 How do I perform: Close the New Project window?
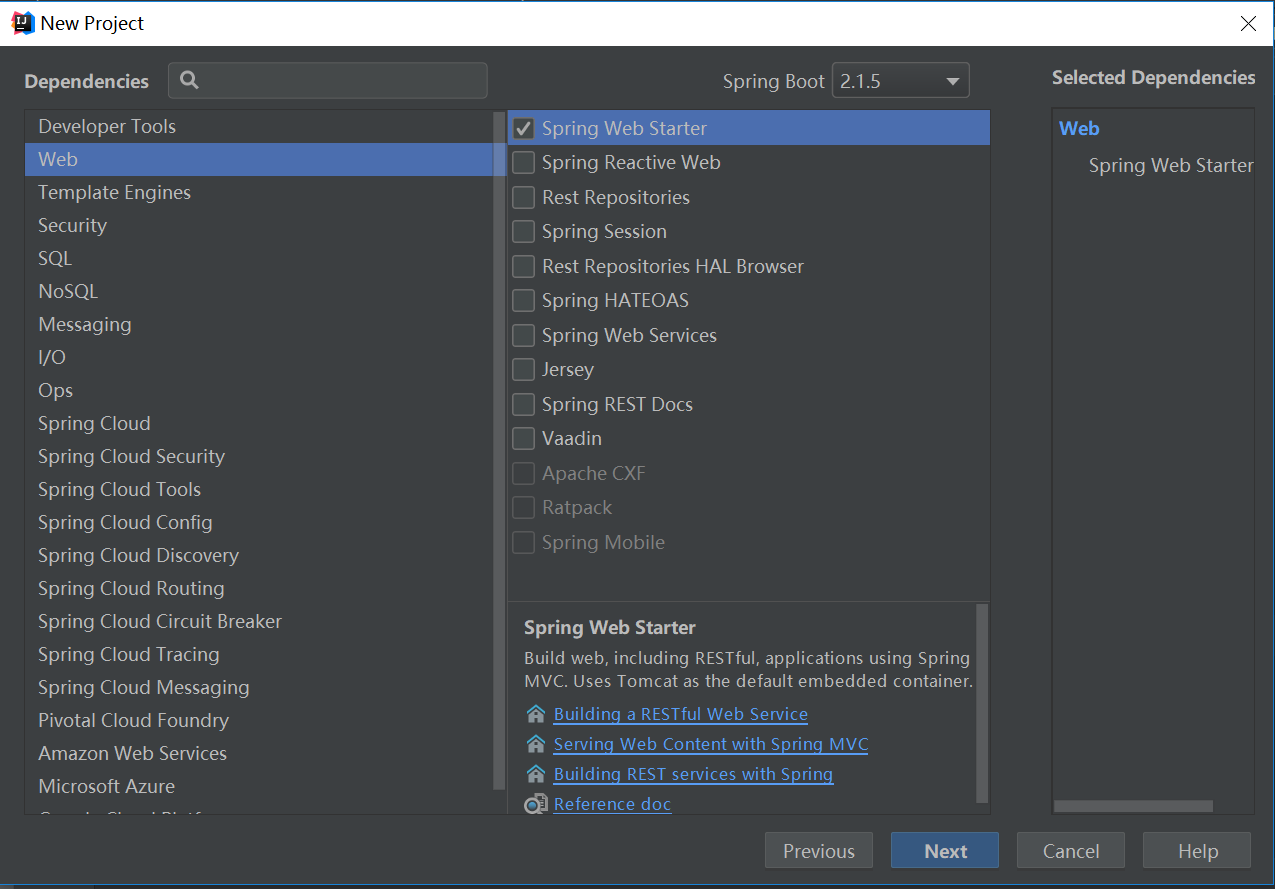[1248, 24]
